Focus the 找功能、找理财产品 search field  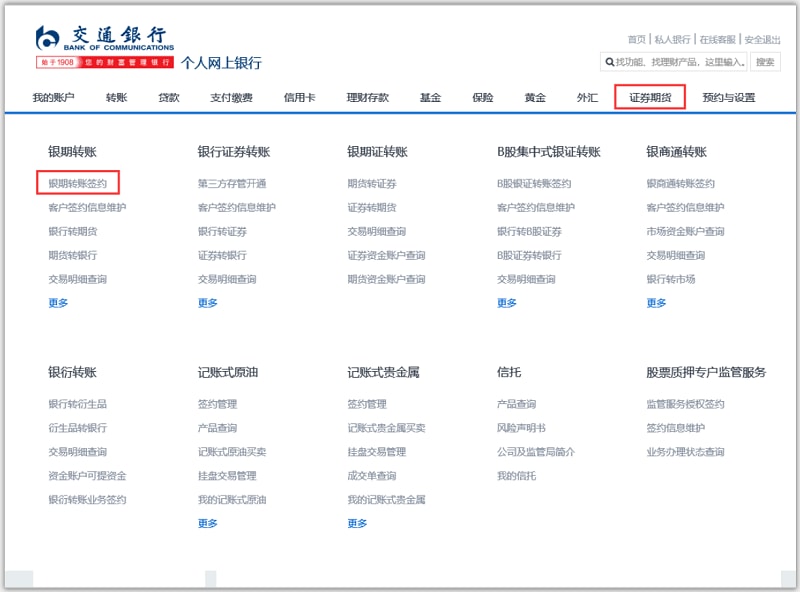click(x=680, y=62)
